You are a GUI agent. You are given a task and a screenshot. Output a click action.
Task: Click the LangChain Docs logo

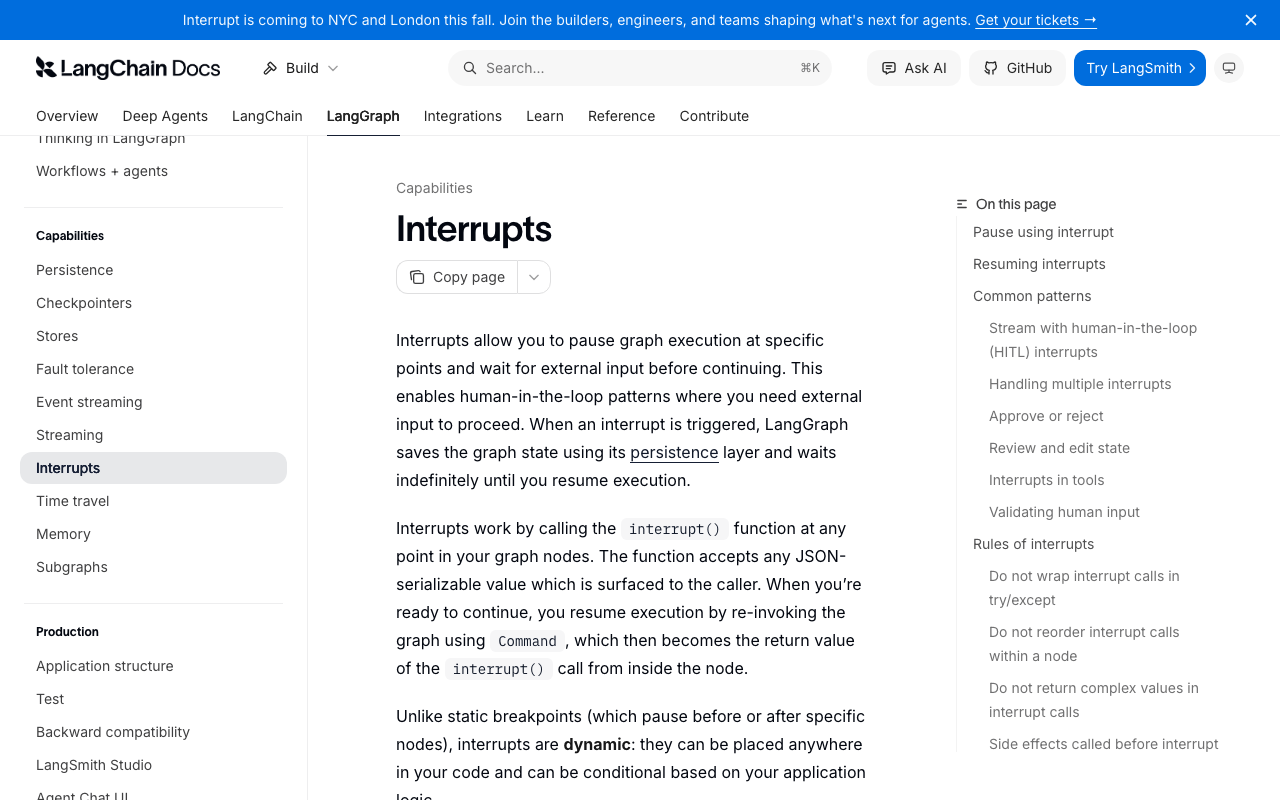point(128,68)
